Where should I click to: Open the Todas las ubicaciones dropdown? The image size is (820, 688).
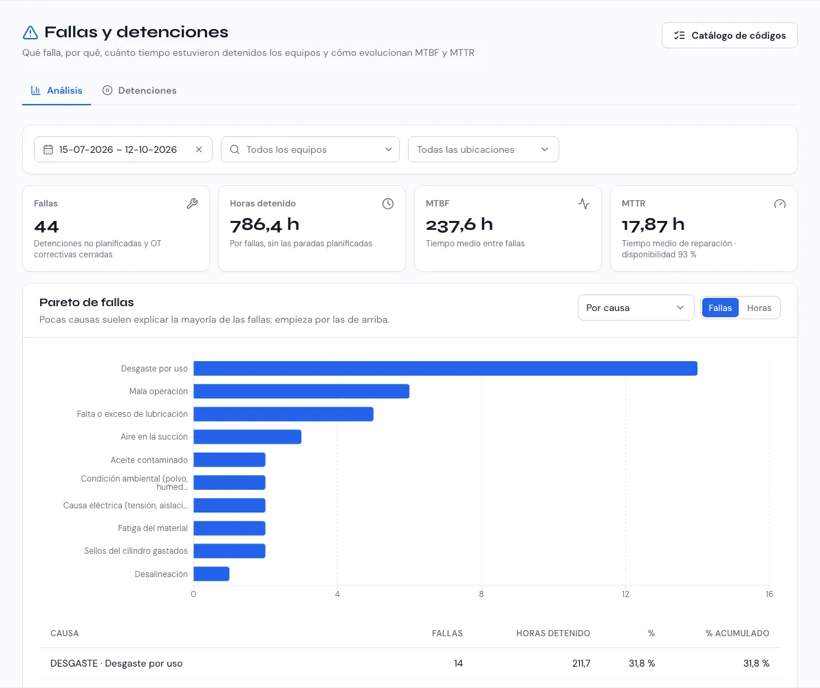coord(483,150)
